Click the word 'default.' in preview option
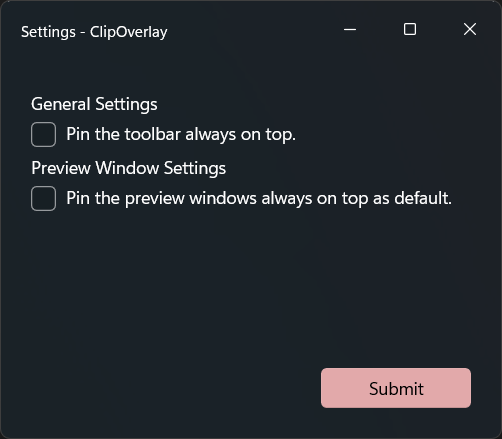Screen dimensions: 502x439 click(423, 198)
